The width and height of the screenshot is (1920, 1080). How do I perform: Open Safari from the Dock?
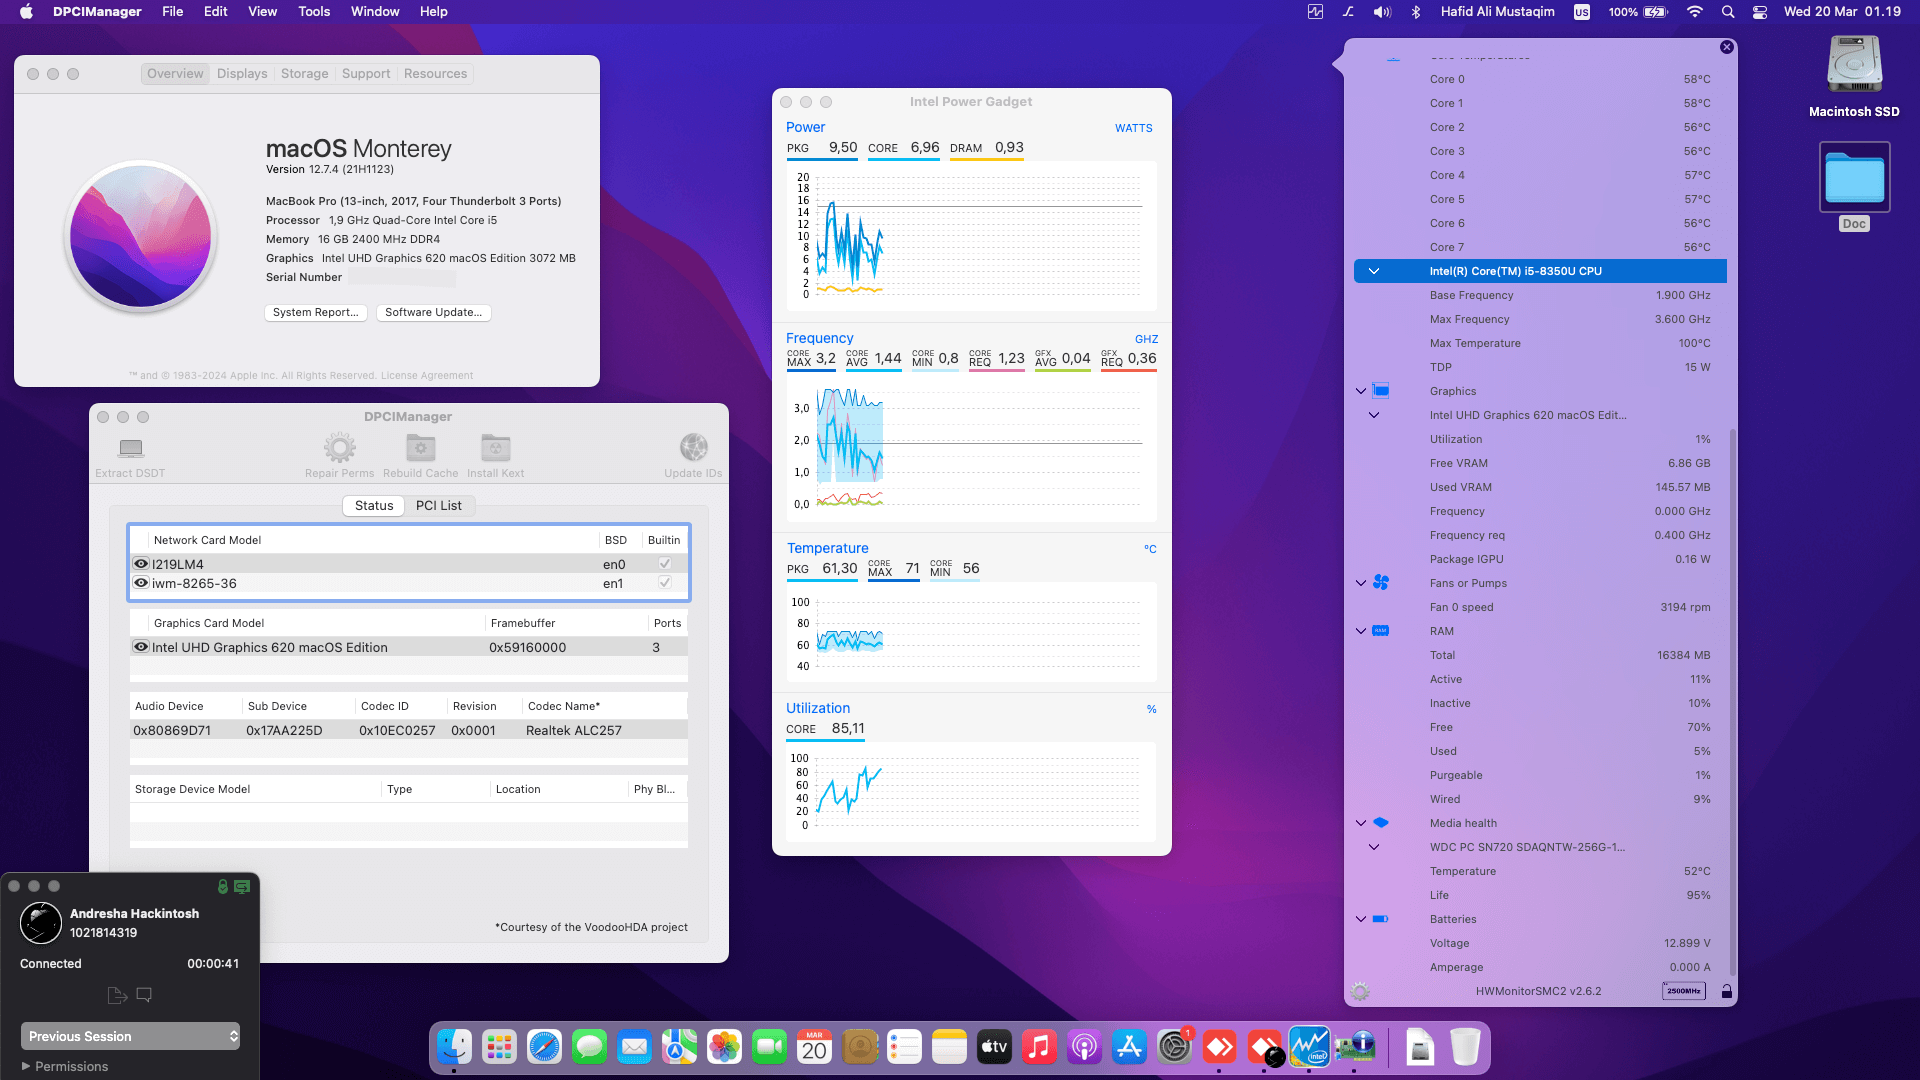pyautogui.click(x=544, y=1047)
